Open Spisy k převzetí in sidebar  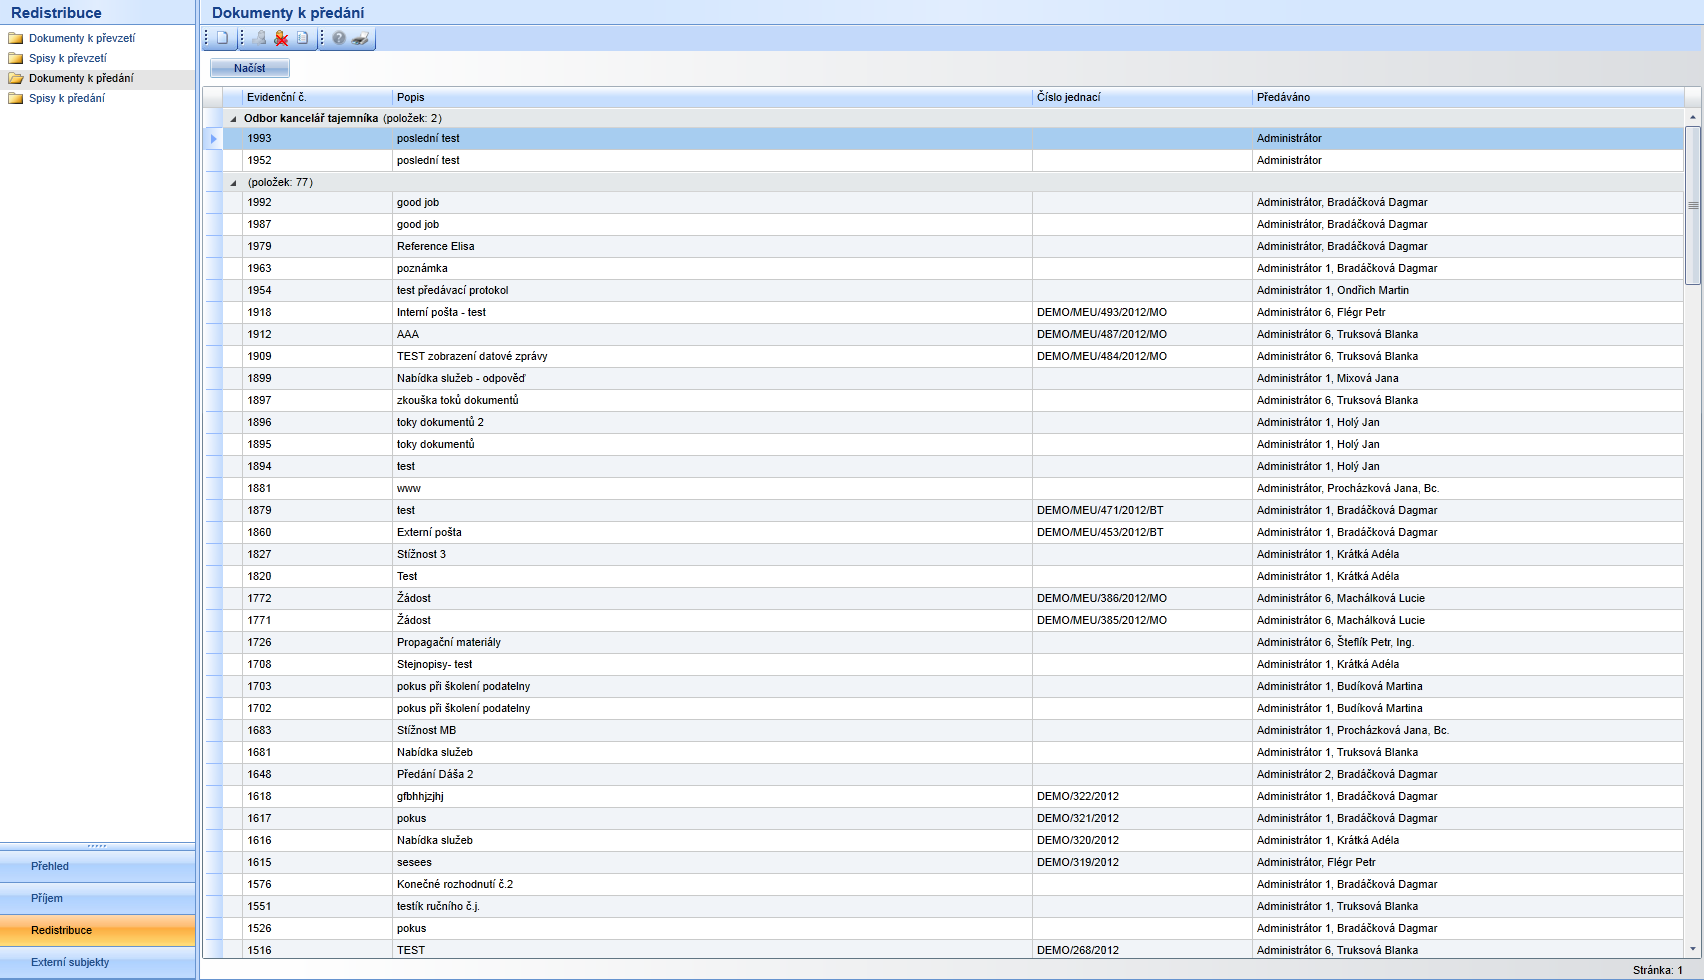[x=68, y=58]
